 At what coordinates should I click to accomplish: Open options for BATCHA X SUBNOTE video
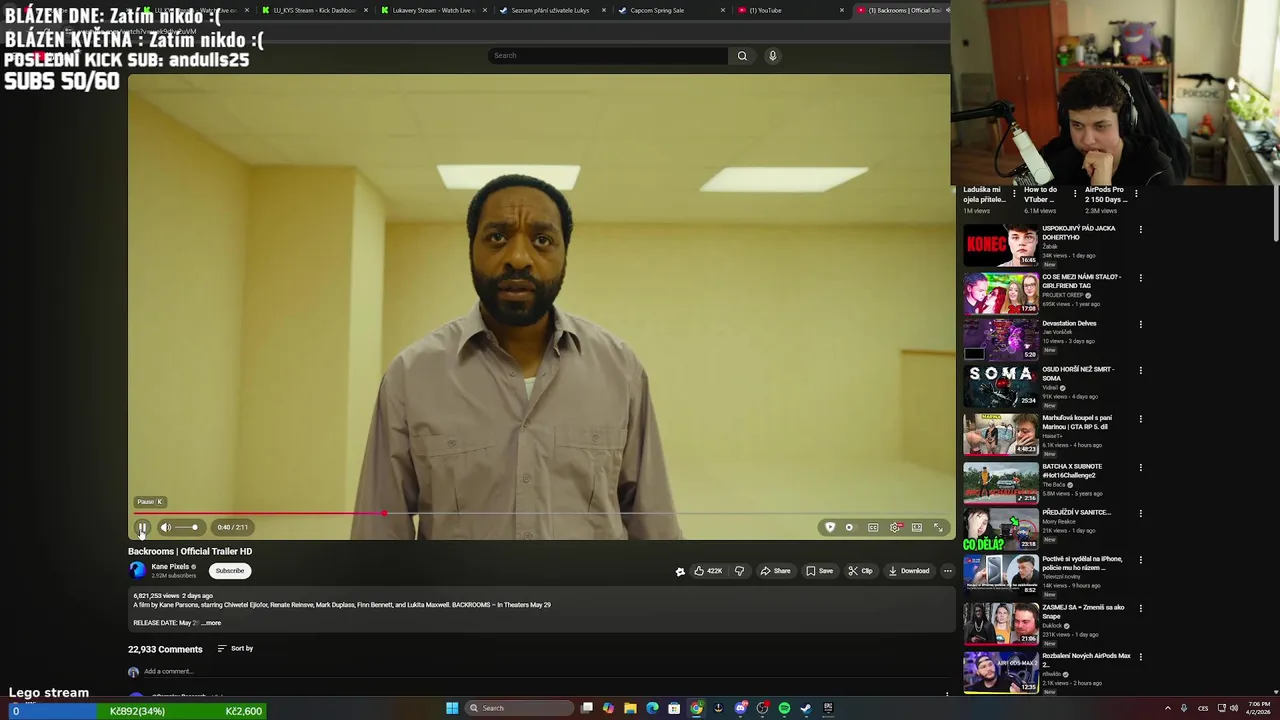(1140, 467)
